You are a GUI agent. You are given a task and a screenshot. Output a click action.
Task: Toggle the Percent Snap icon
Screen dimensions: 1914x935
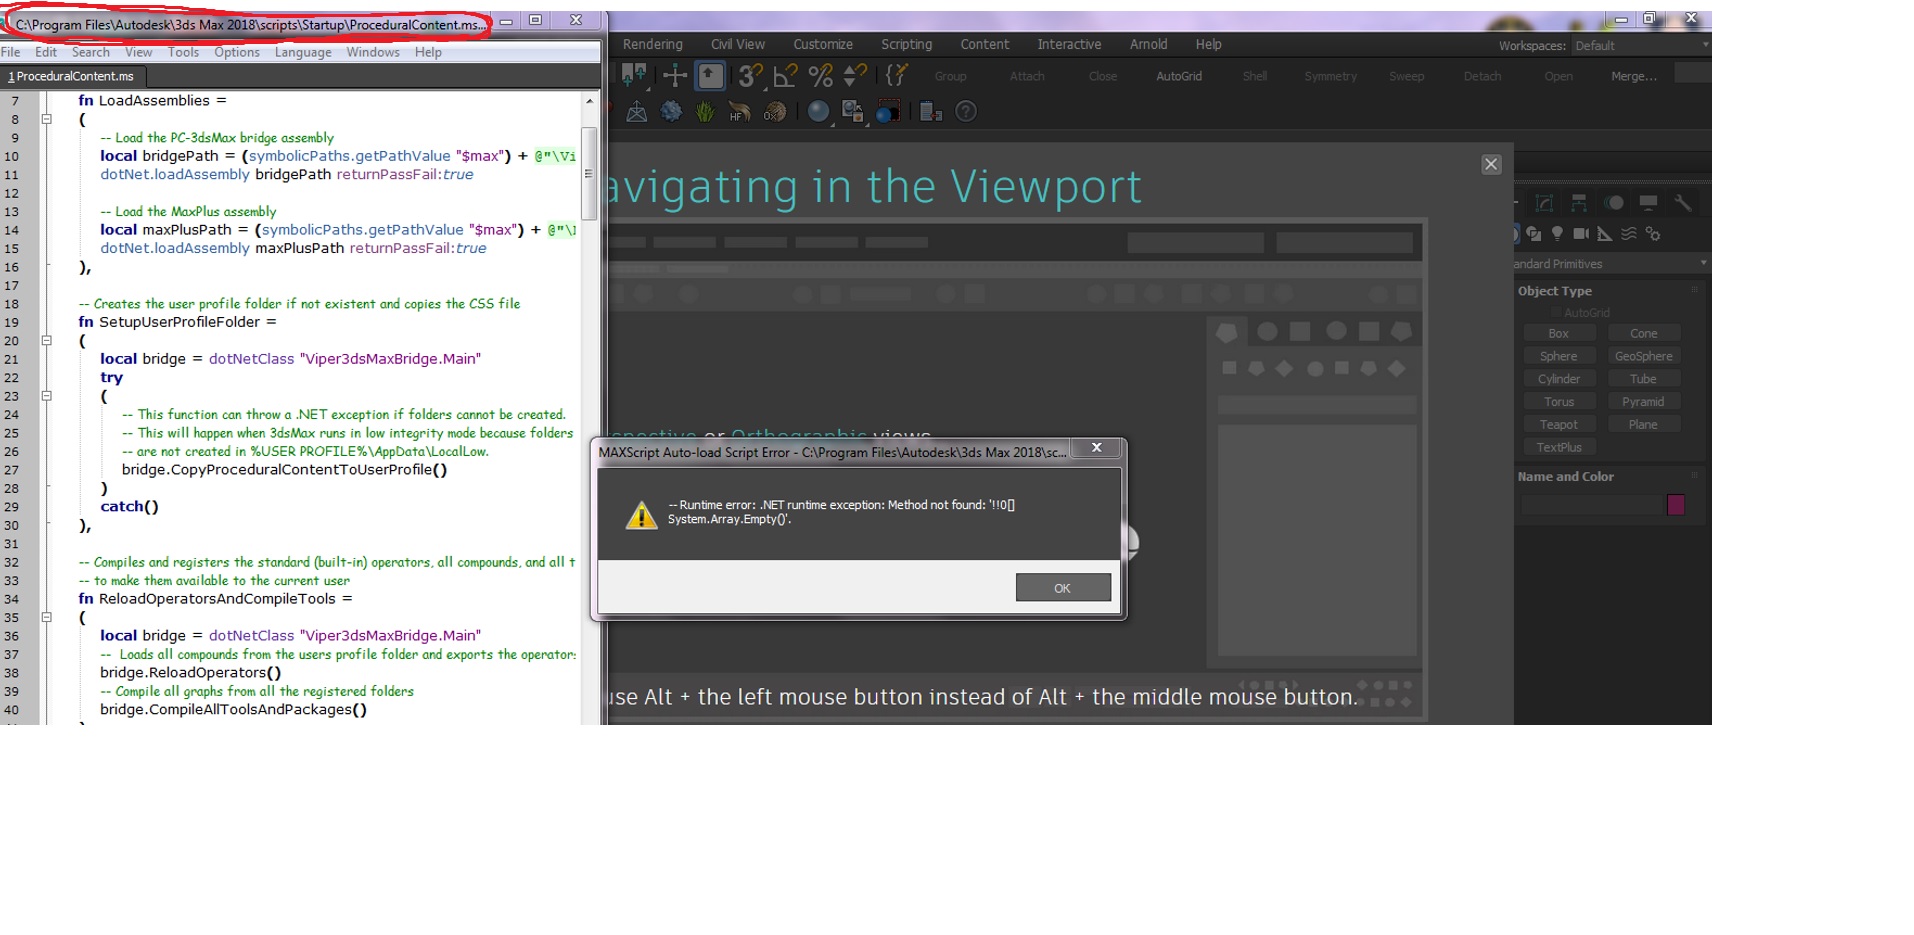[x=820, y=75]
